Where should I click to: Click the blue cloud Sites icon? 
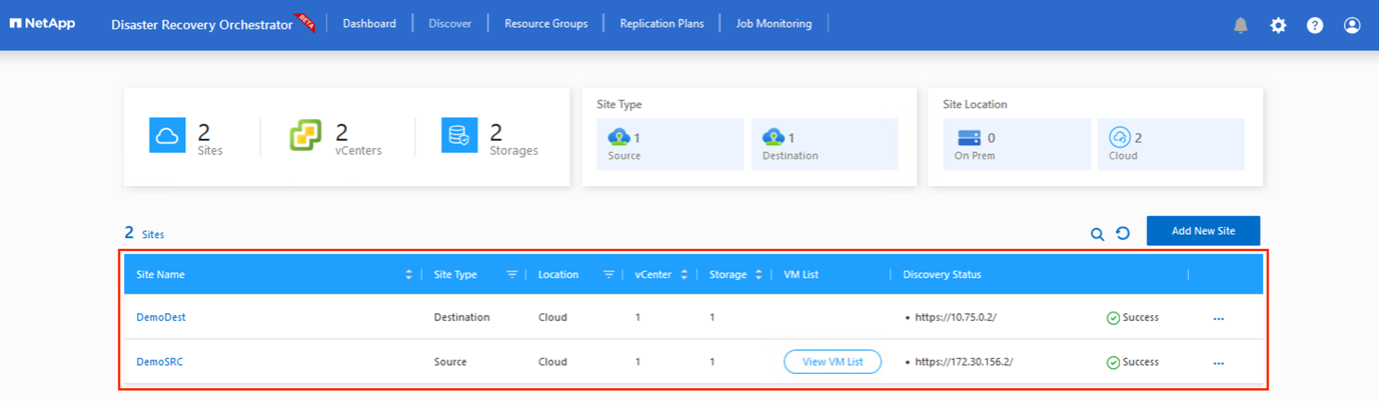point(167,135)
